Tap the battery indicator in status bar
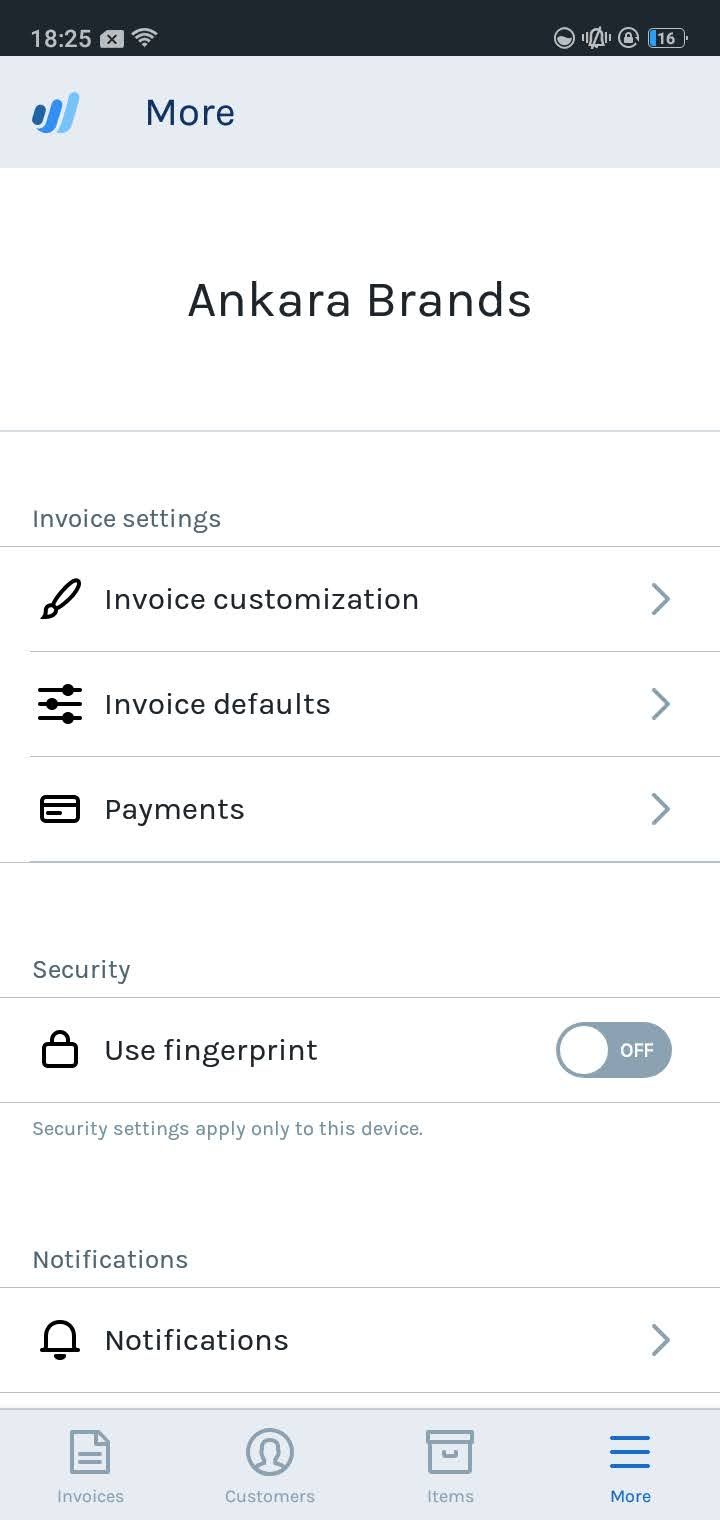This screenshot has height=1520, width=720. tap(667, 38)
